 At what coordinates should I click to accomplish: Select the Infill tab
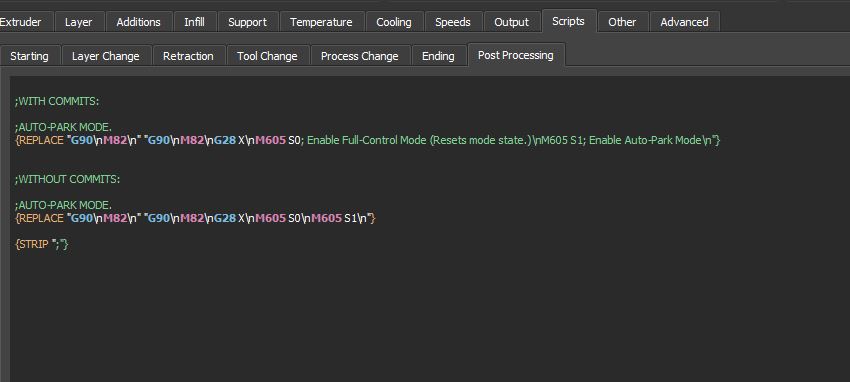click(194, 22)
